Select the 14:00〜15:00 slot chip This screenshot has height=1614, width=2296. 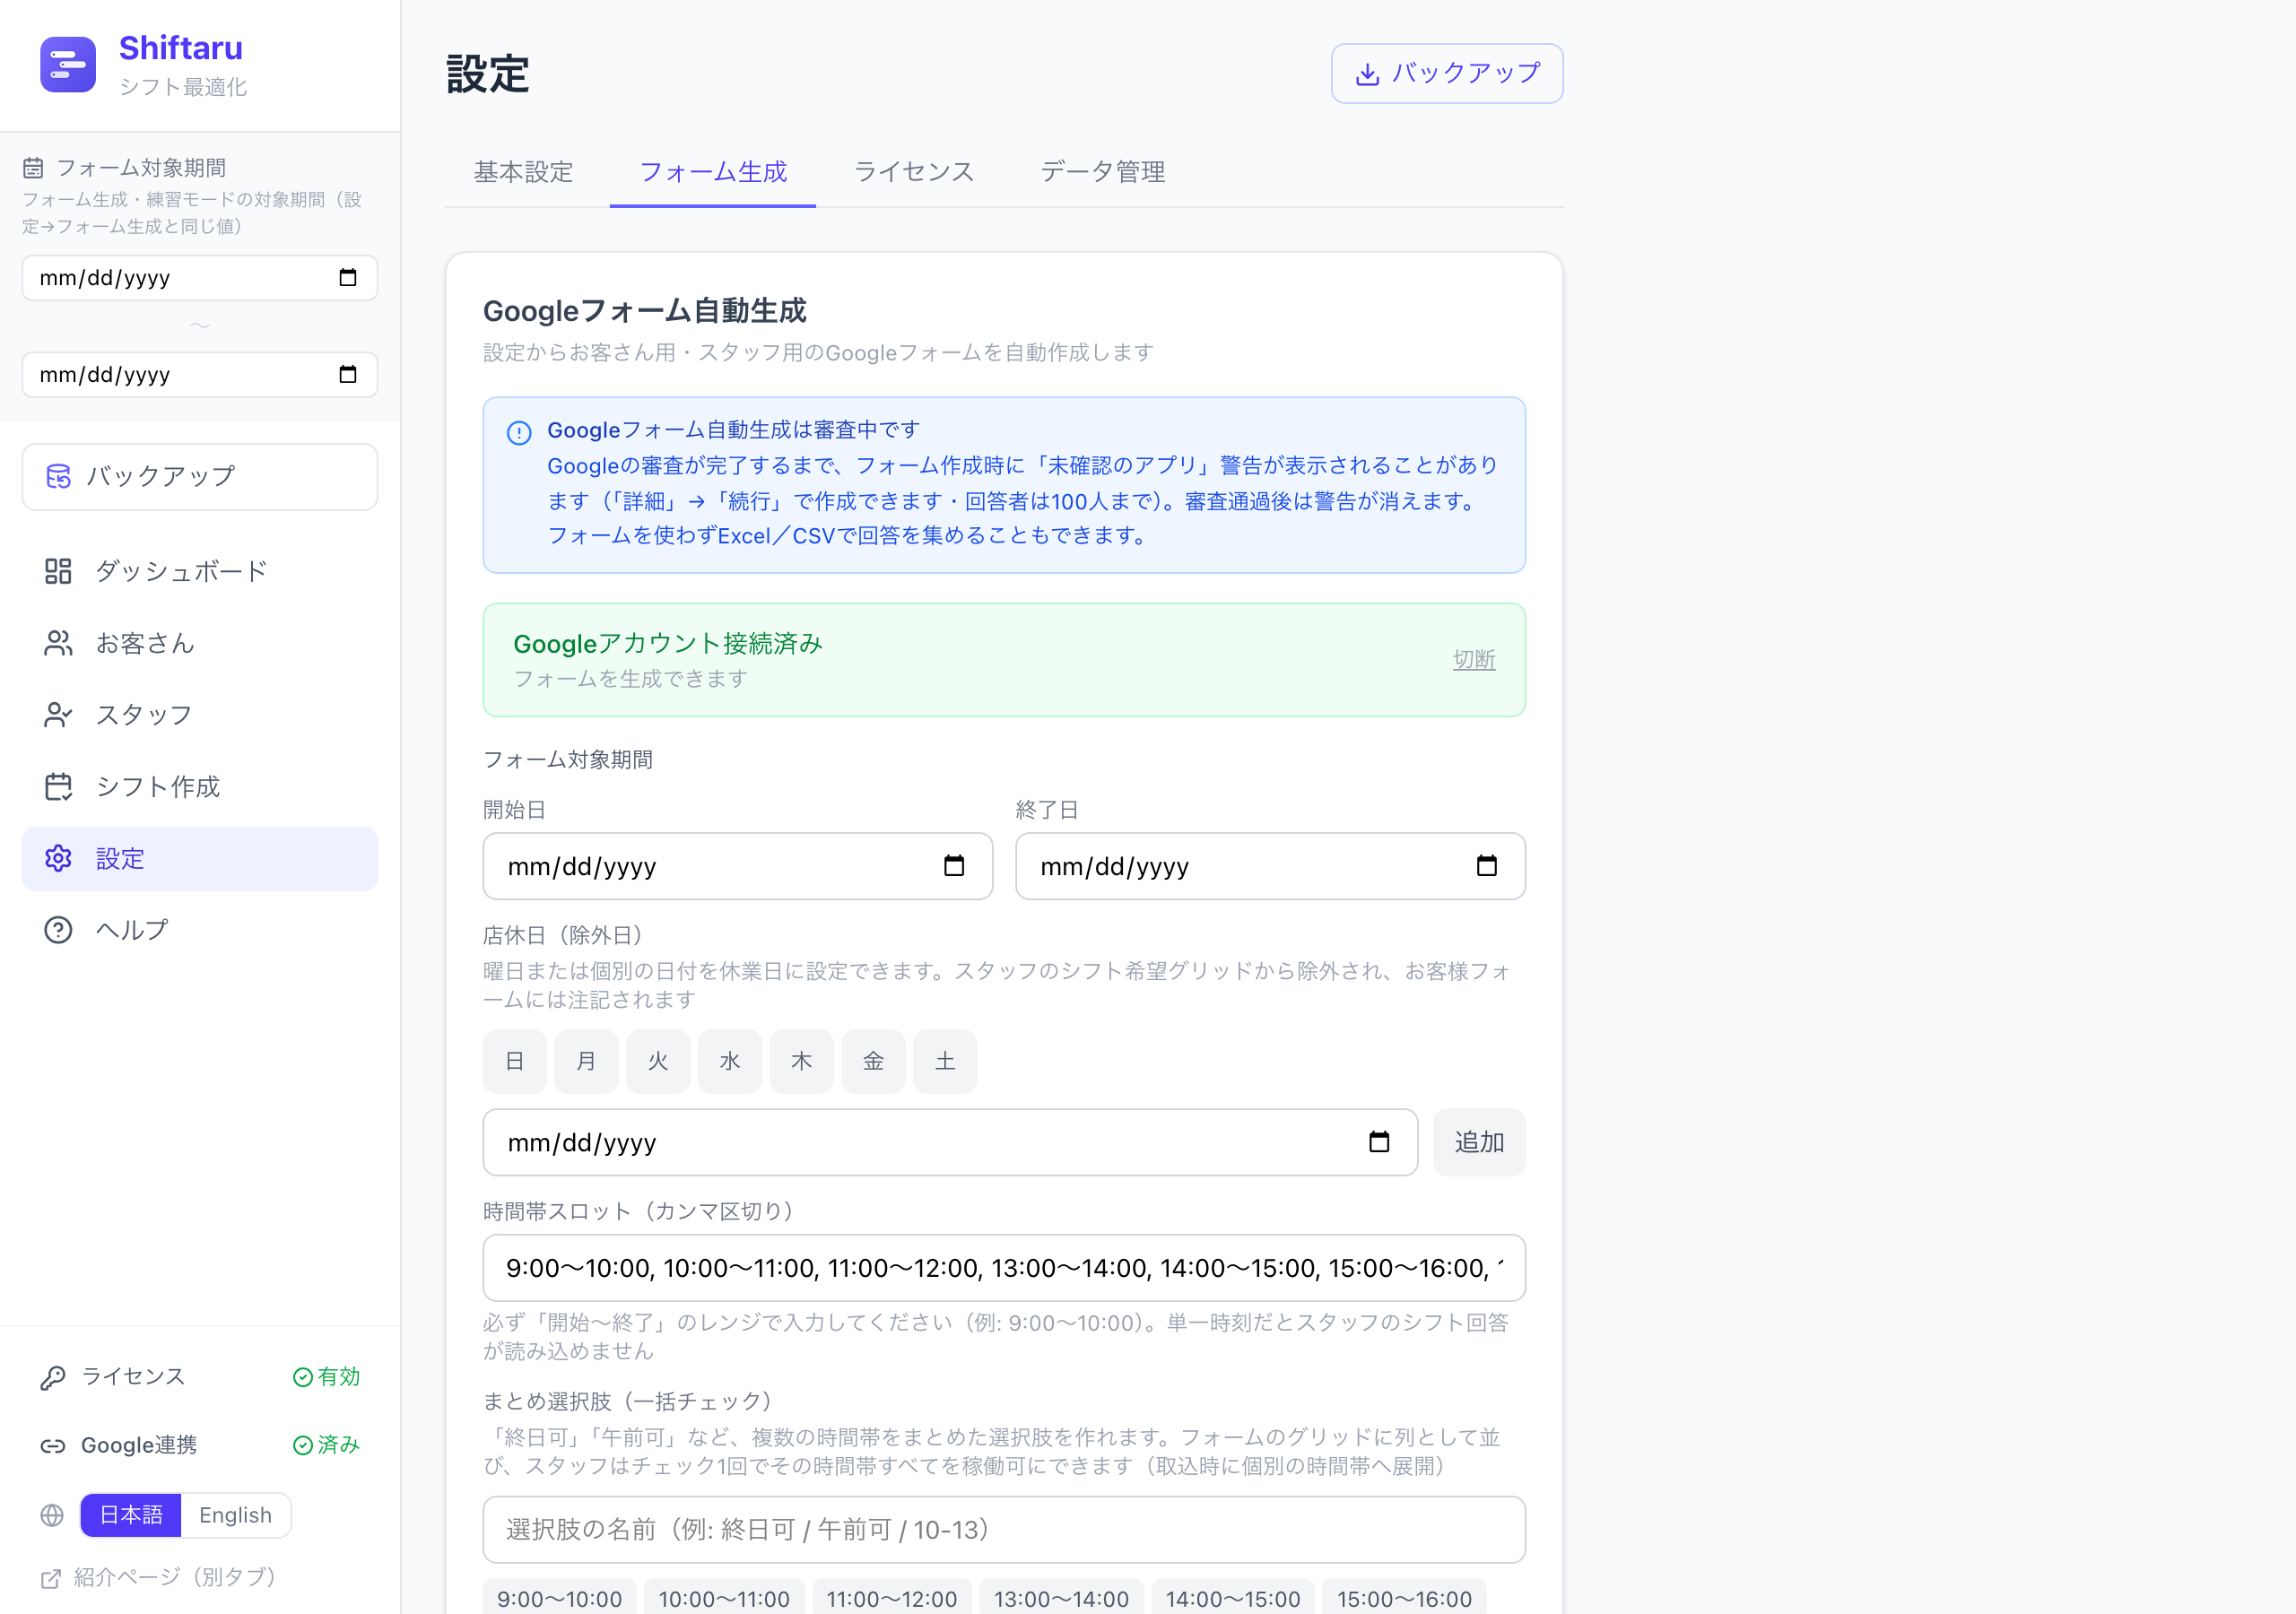(x=1233, y=1599)
